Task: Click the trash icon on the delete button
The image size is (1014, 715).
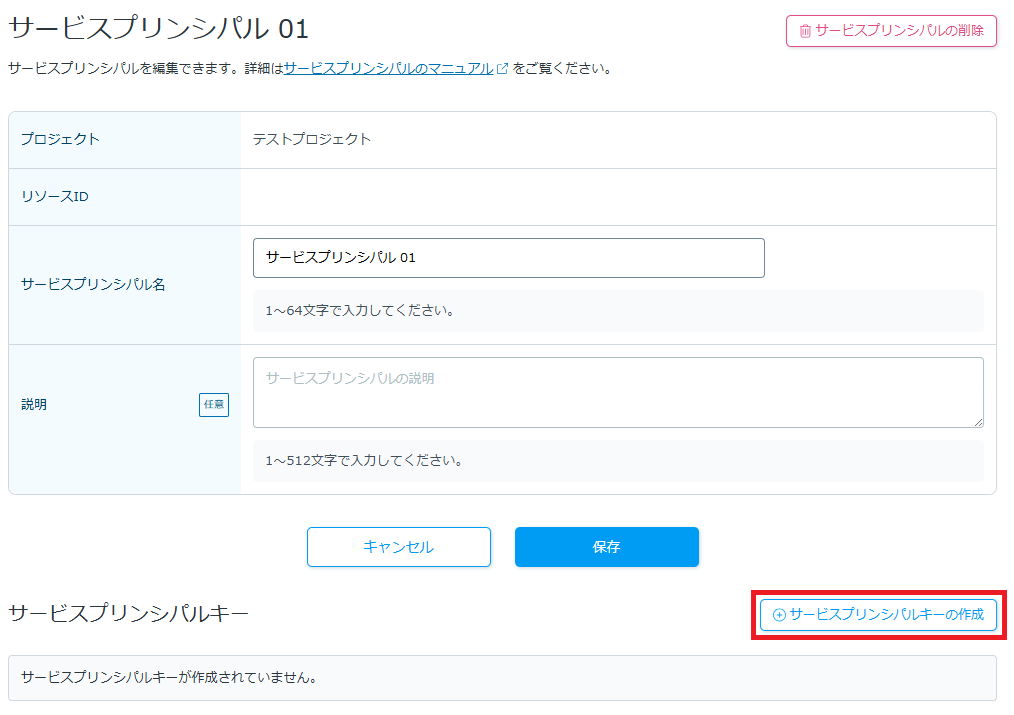Action: (805, 31)
